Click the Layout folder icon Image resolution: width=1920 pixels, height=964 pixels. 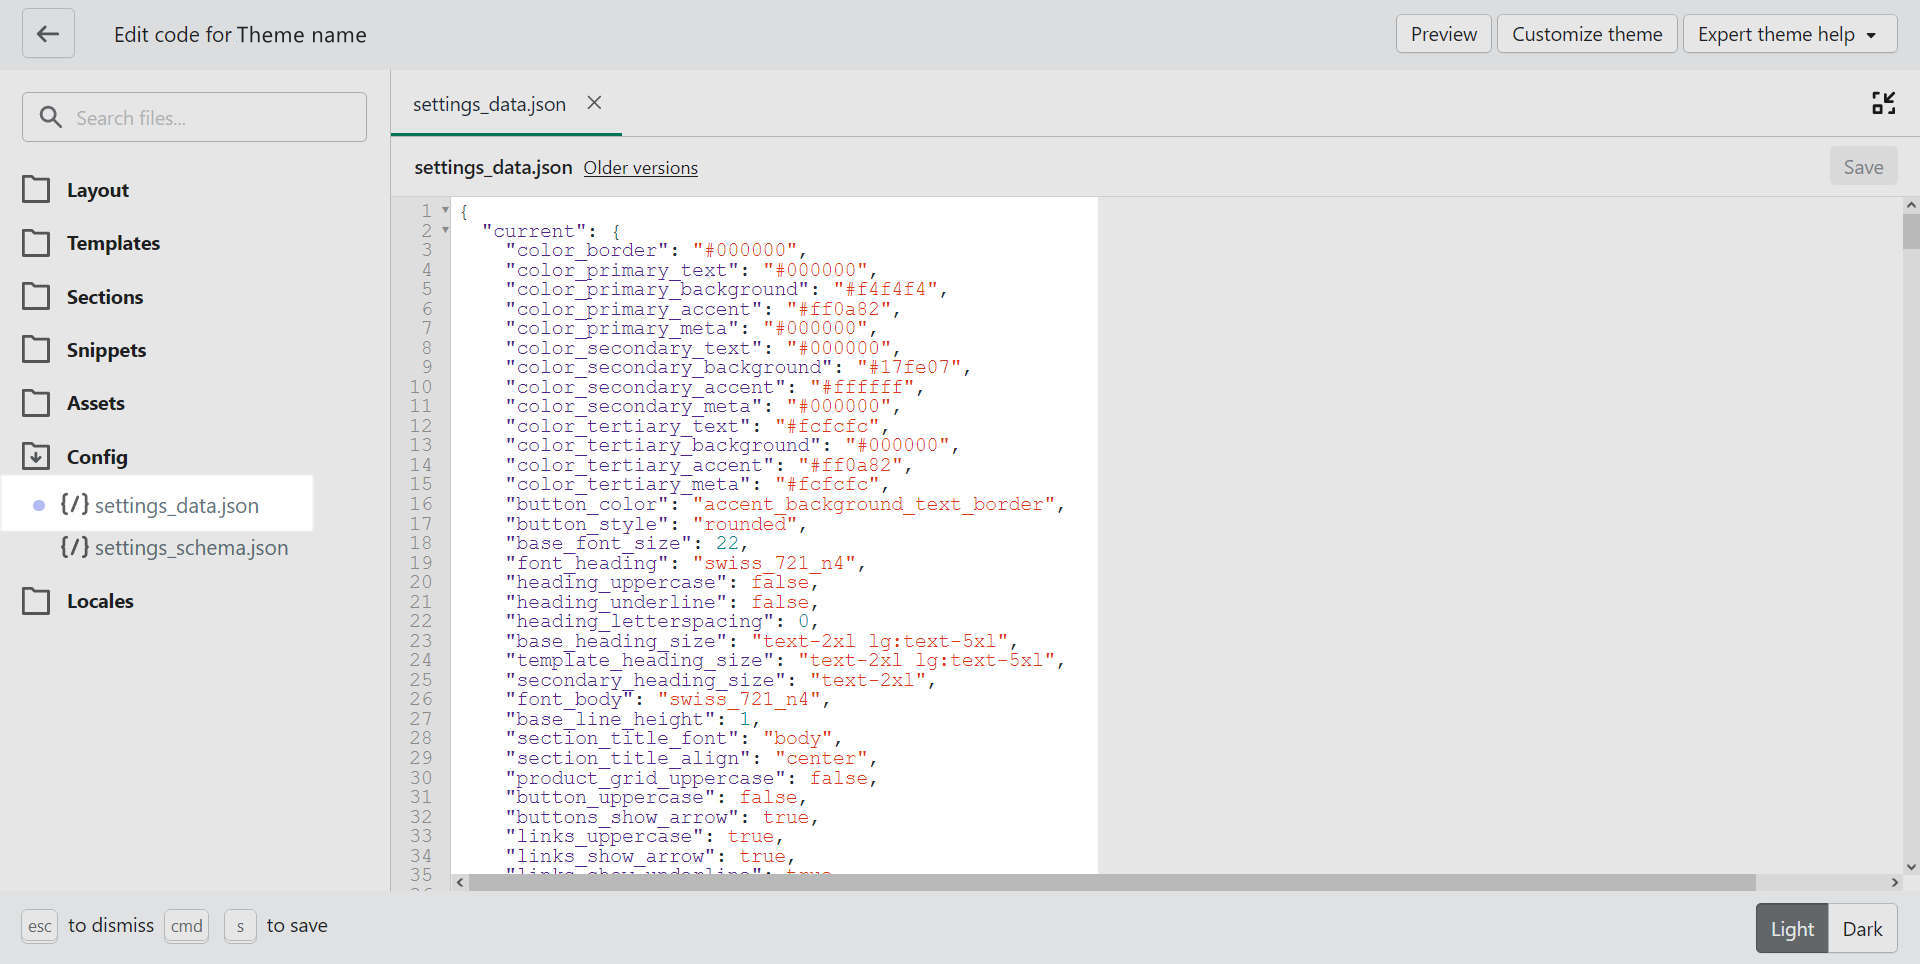point(36,190)
